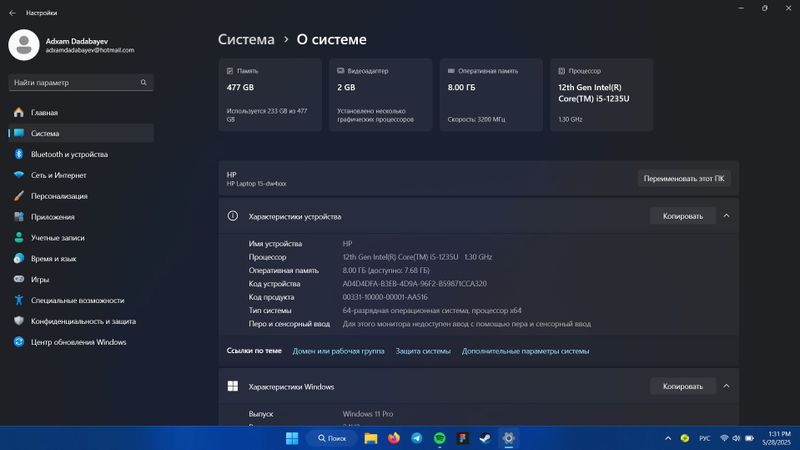
Task: Copy device specs with Копировать button
Action: 683,216
